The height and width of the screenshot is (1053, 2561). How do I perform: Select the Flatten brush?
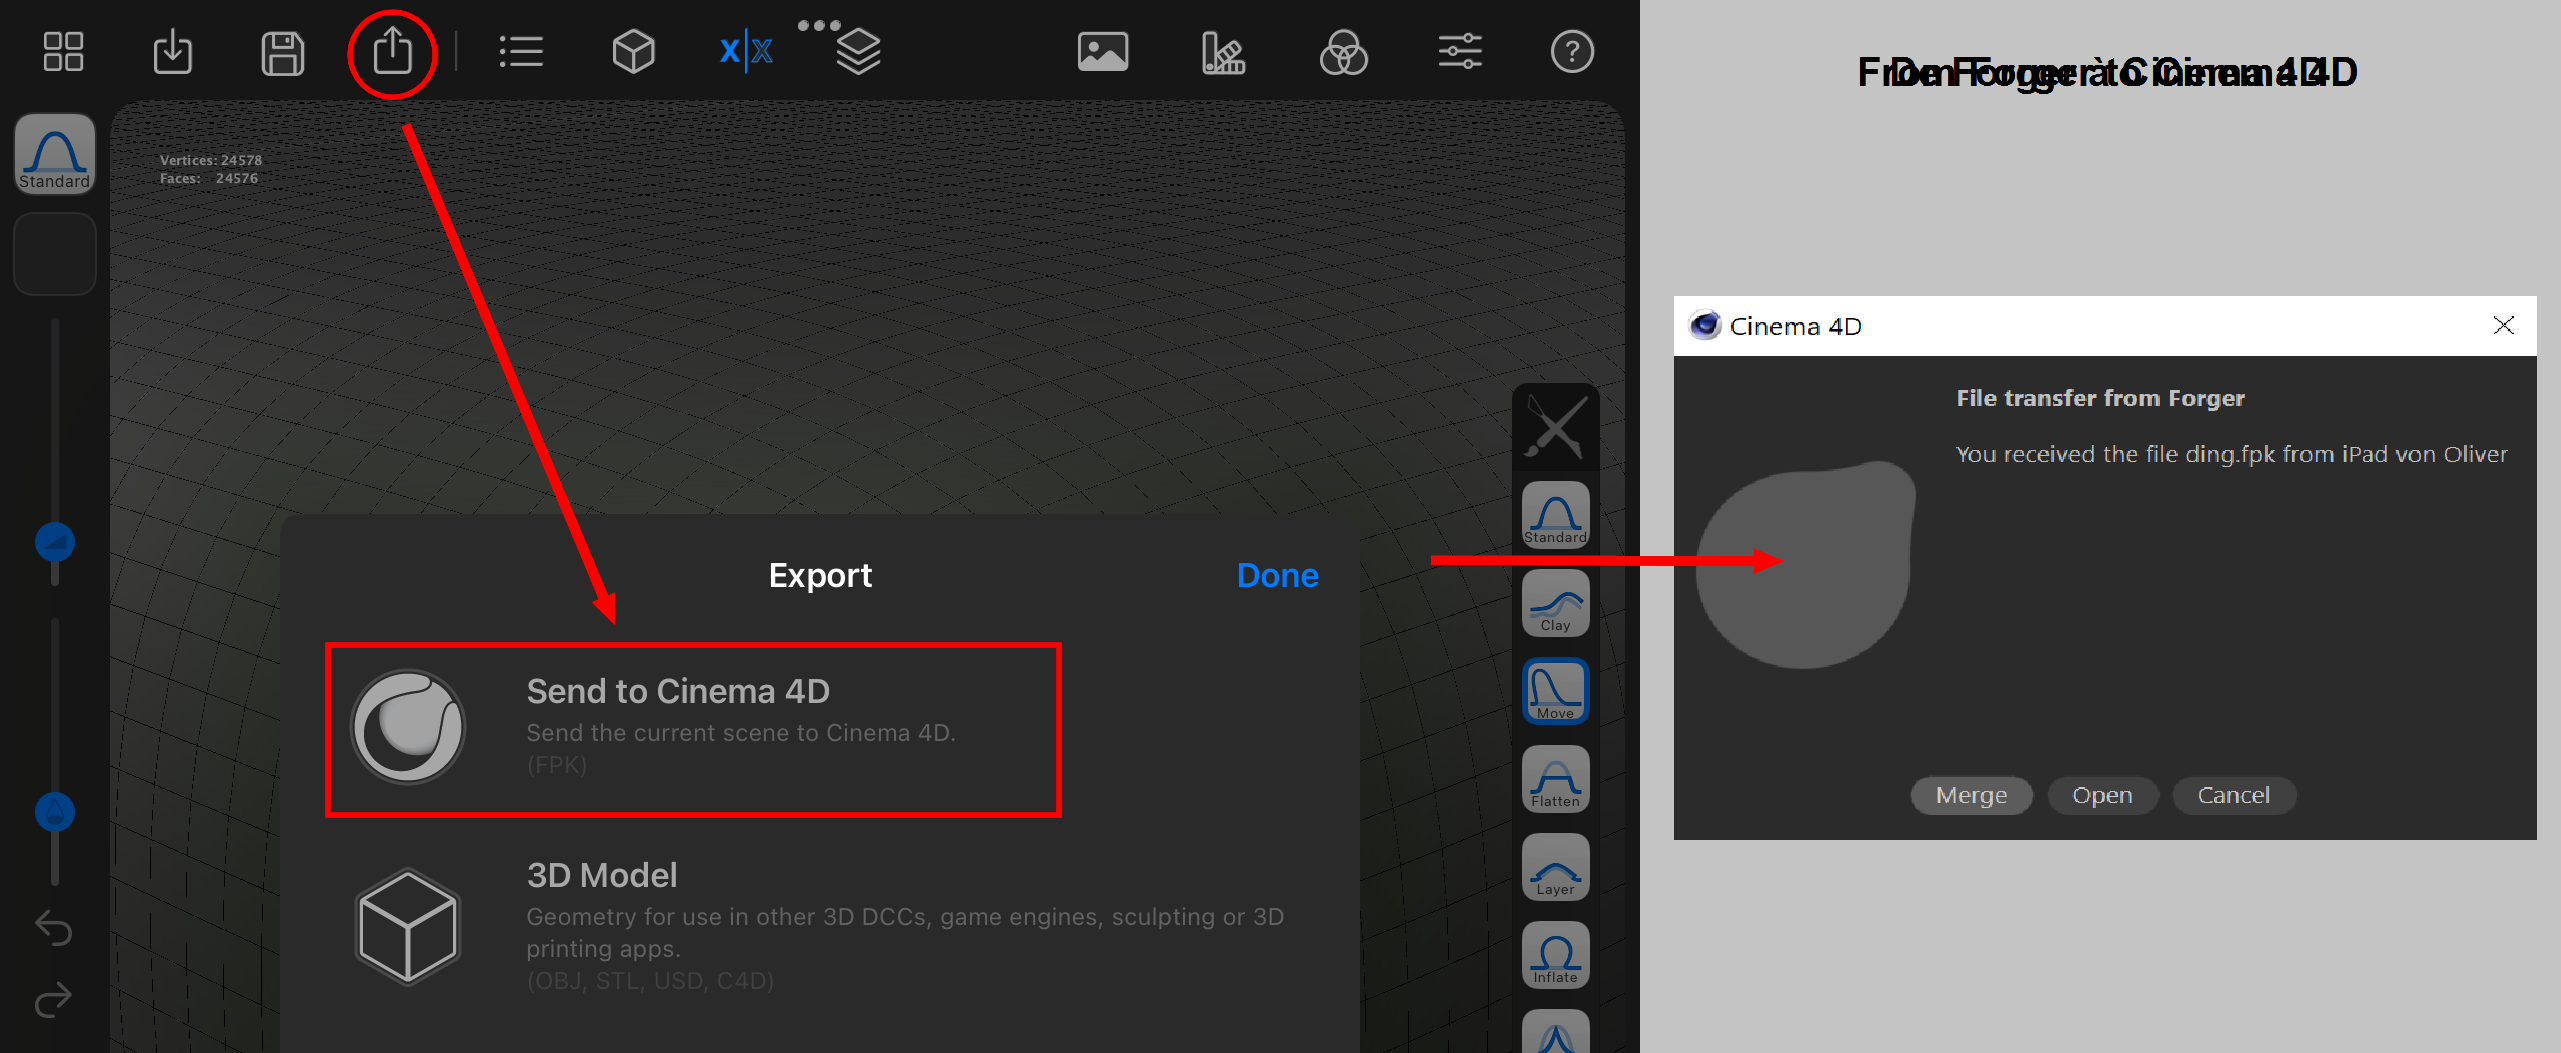click(x=1555, y=779)
